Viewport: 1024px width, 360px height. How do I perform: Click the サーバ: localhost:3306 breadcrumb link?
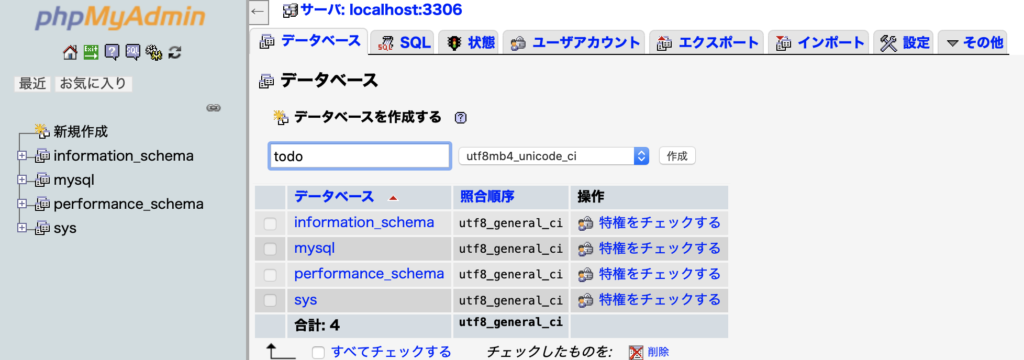coord(381,10)
